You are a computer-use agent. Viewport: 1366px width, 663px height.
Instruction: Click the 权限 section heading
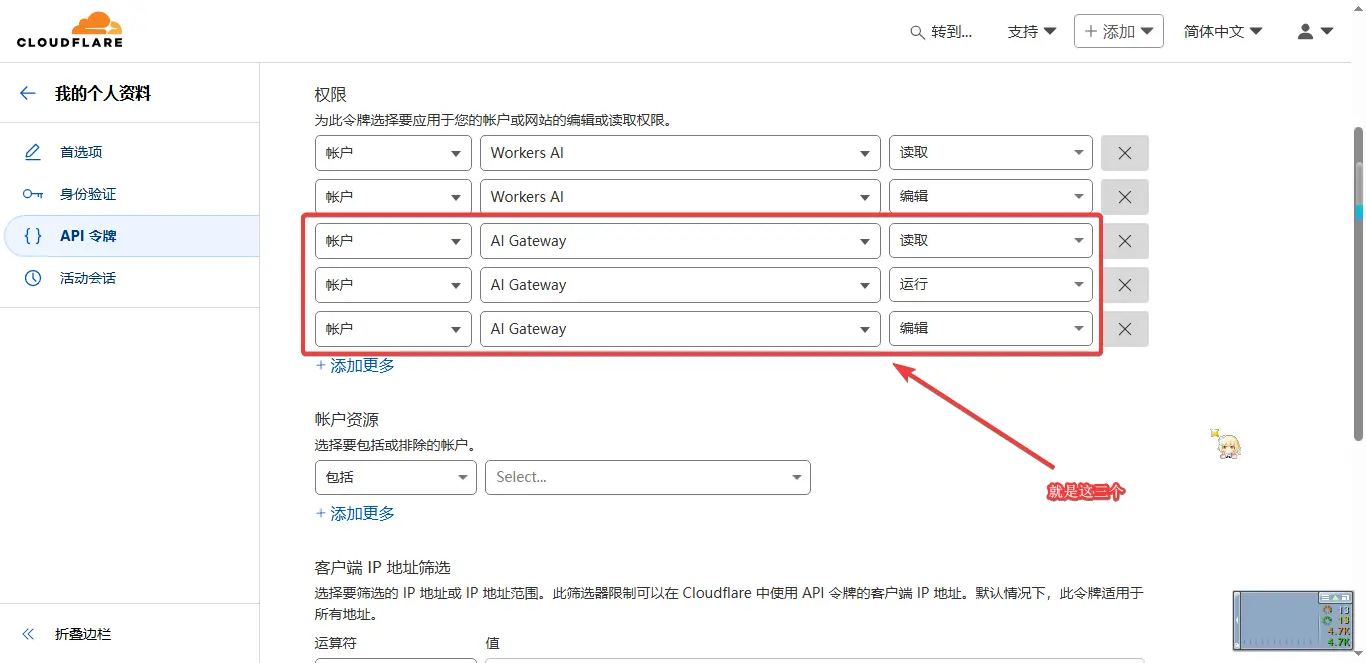331,94
